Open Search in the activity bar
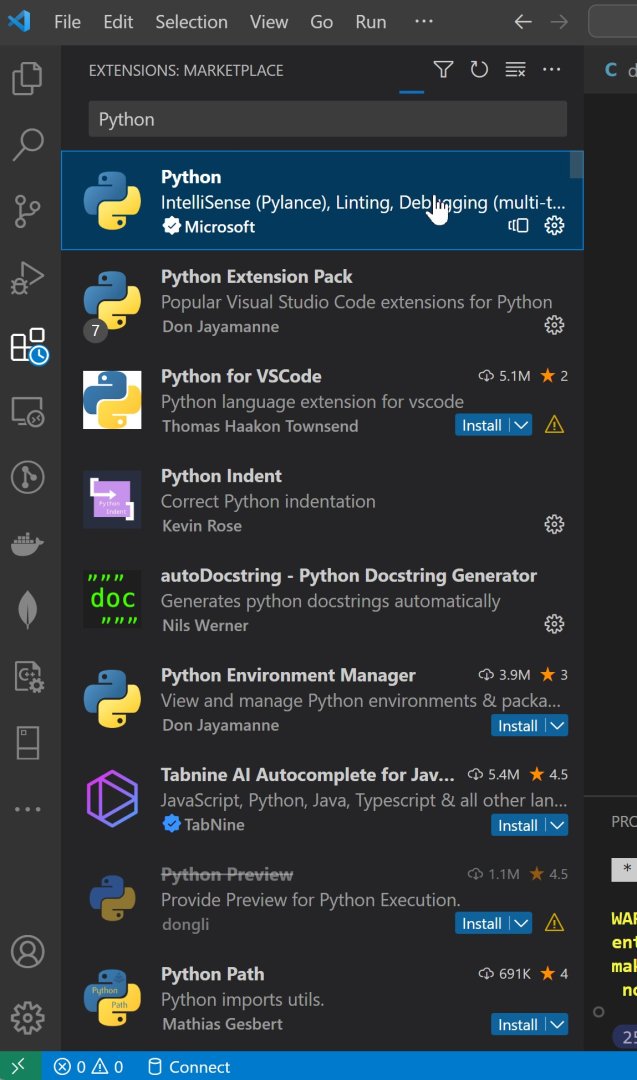The width and height of the screenshot is (637, 1080). pos(28,145)
